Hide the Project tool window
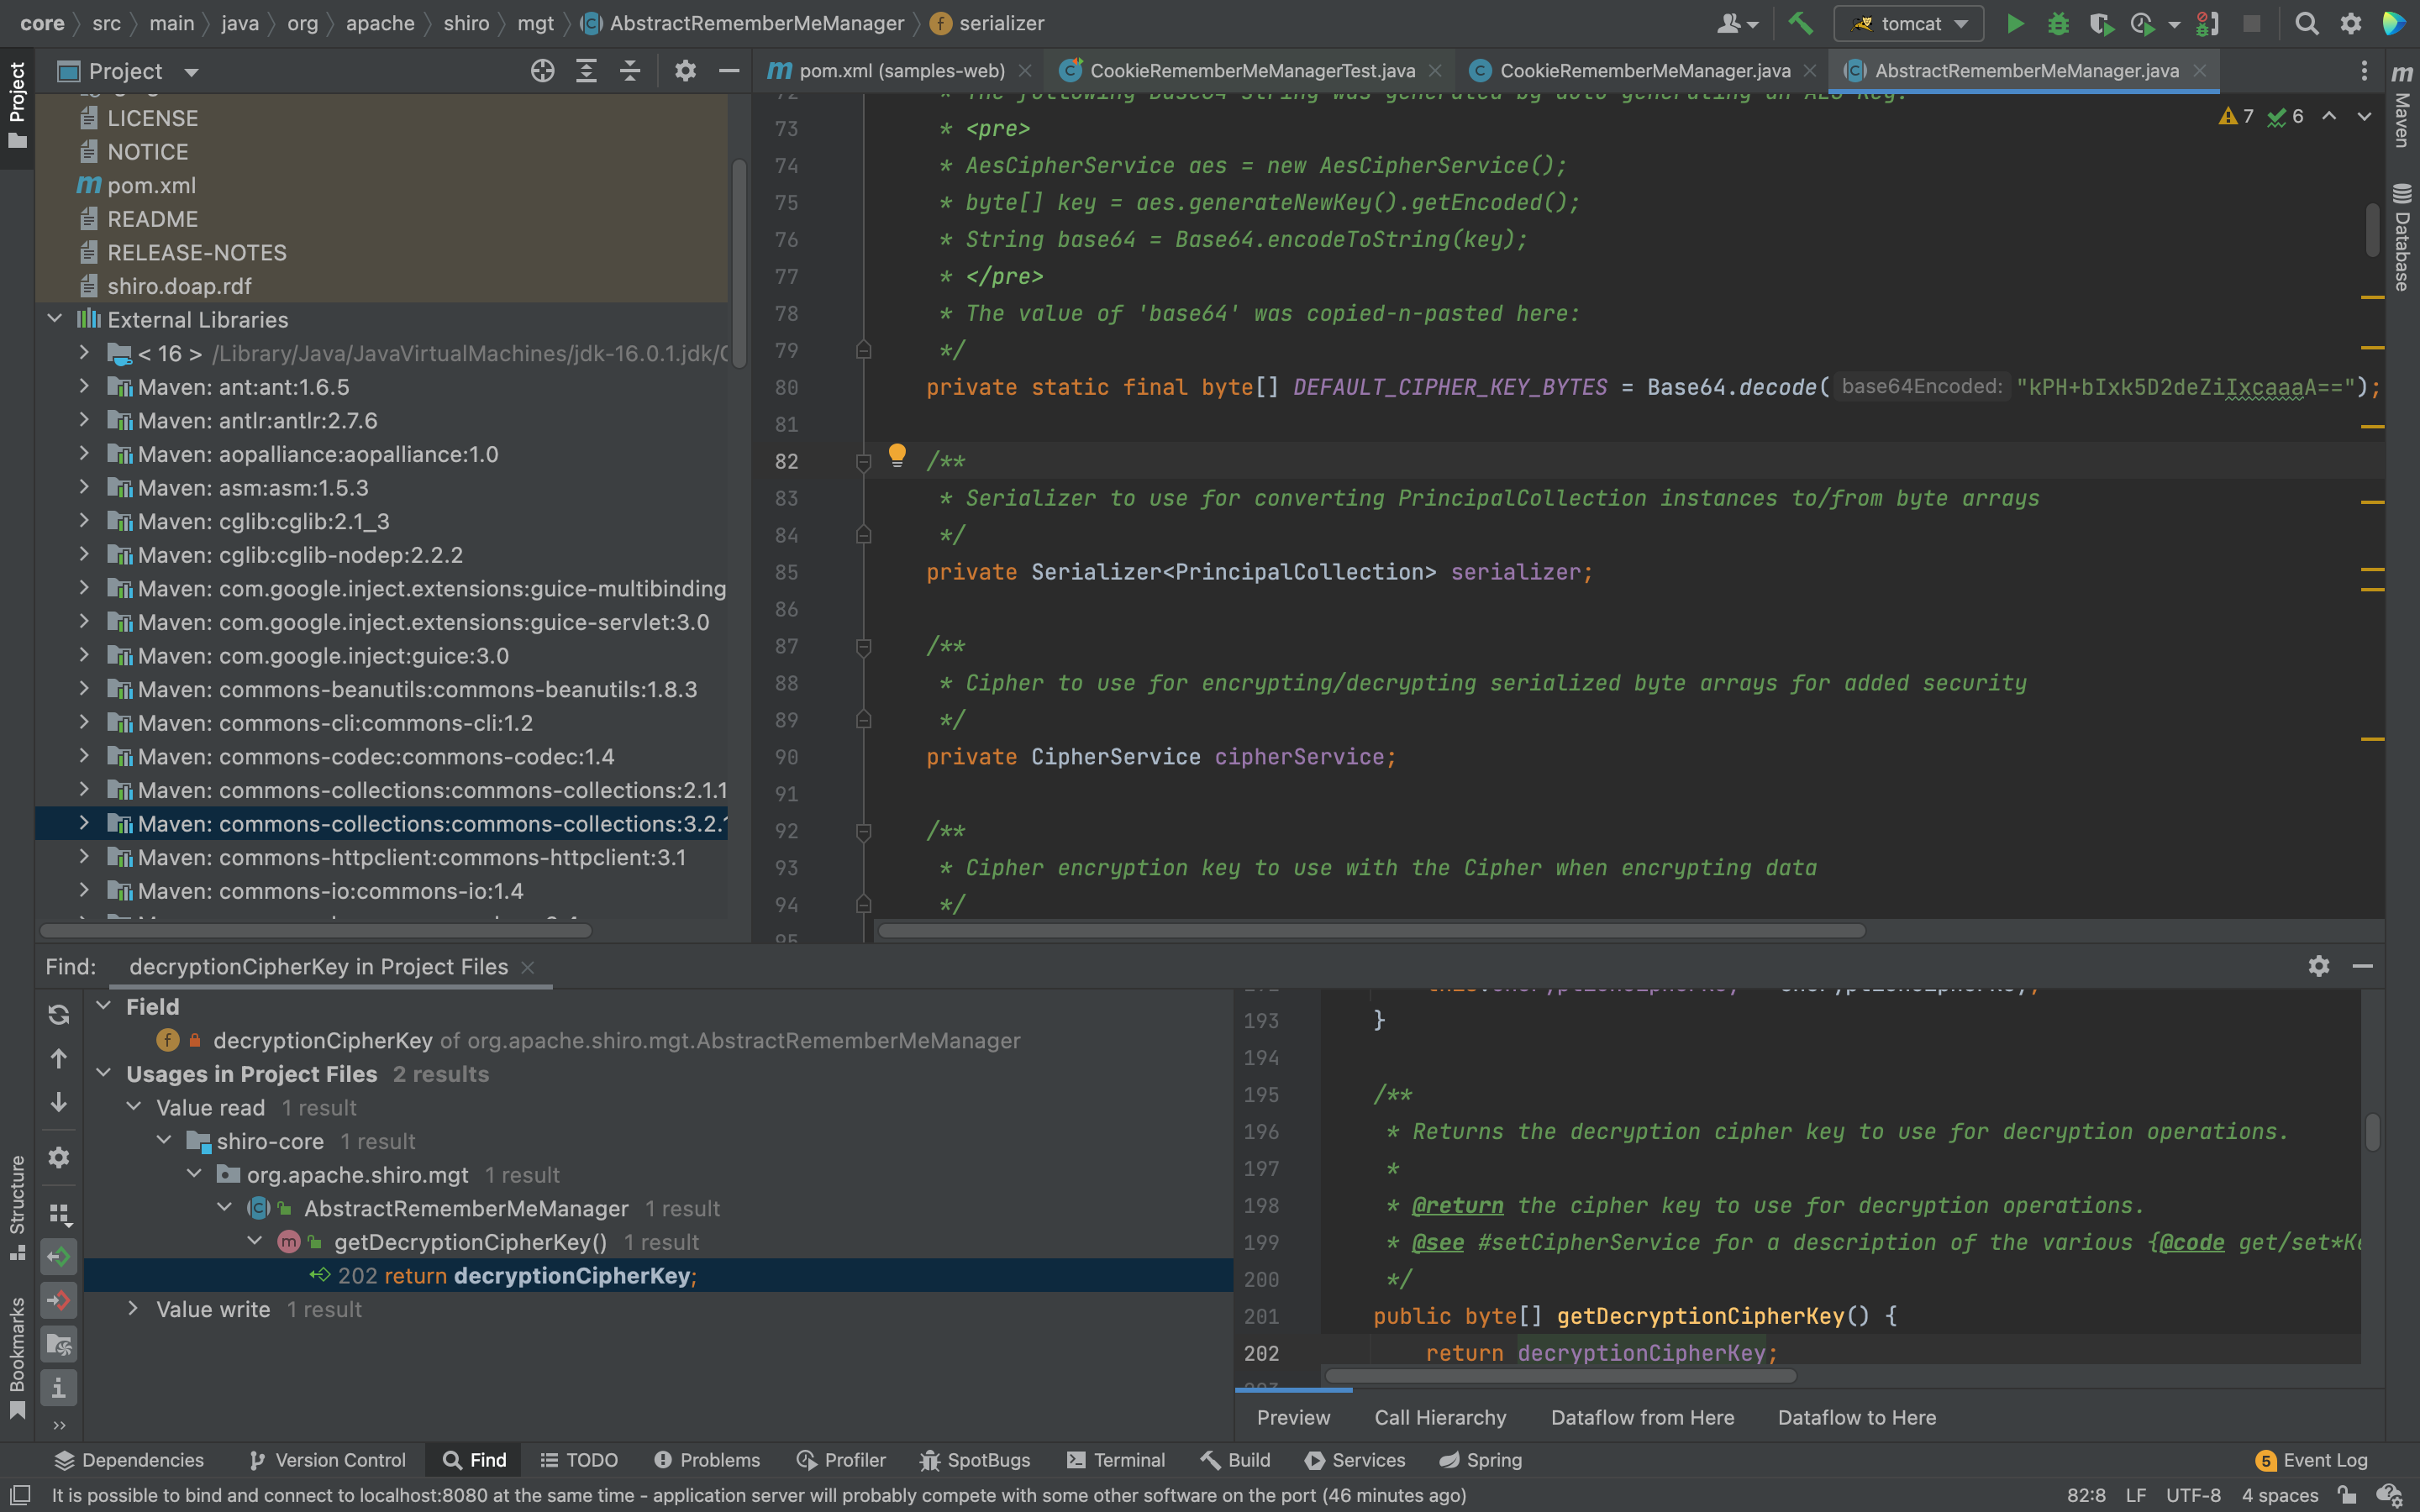 pos(729,71)
